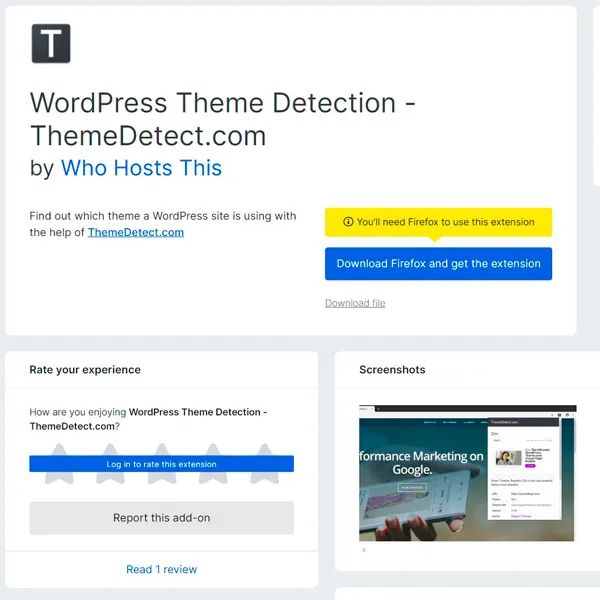The width and height of the screenshot is (600, 600).
Task: Click Report this add-on button
Action: [x=161, y=518]
